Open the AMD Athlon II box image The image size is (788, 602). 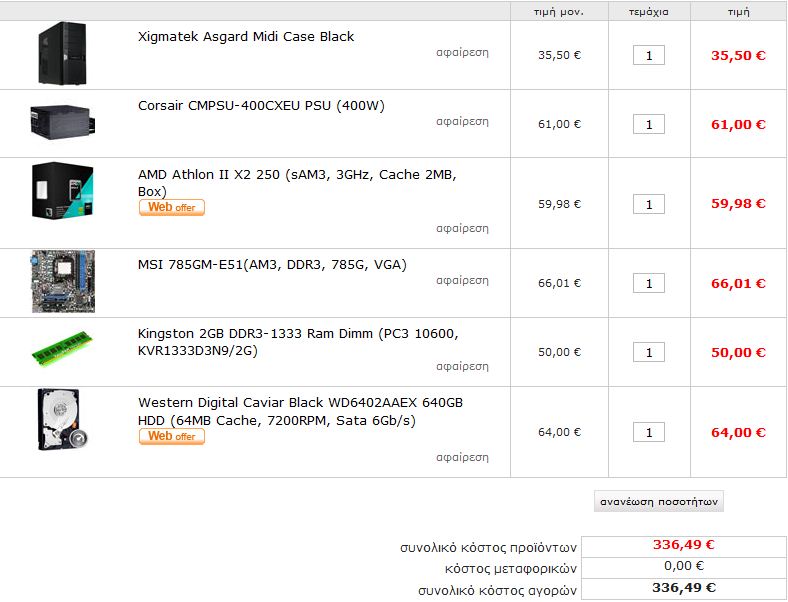(62, 190)
